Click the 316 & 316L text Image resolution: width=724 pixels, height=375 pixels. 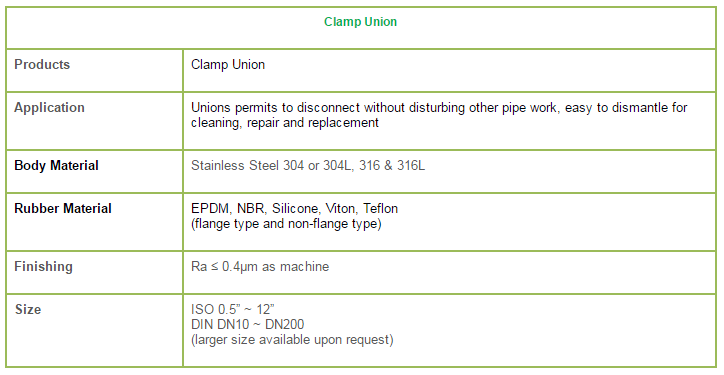pyautogui.click(x=392, y=165)
